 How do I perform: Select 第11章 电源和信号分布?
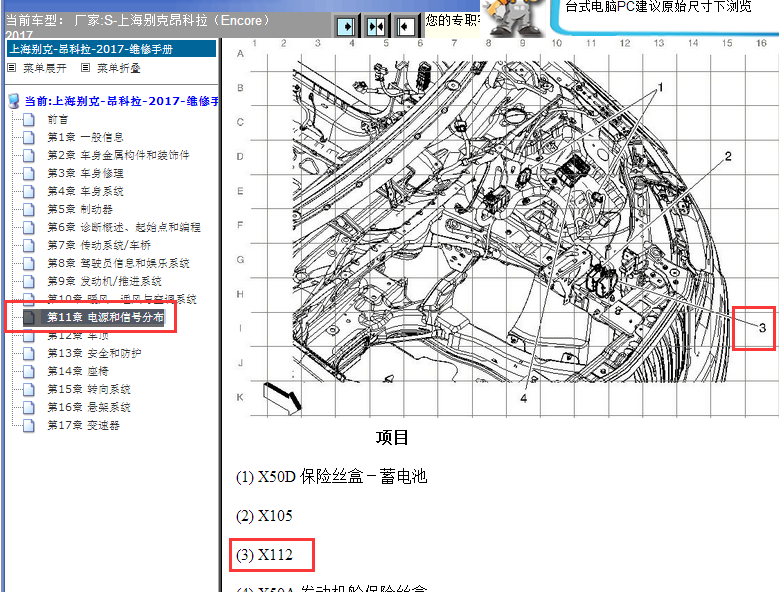[x=105, y=317]
